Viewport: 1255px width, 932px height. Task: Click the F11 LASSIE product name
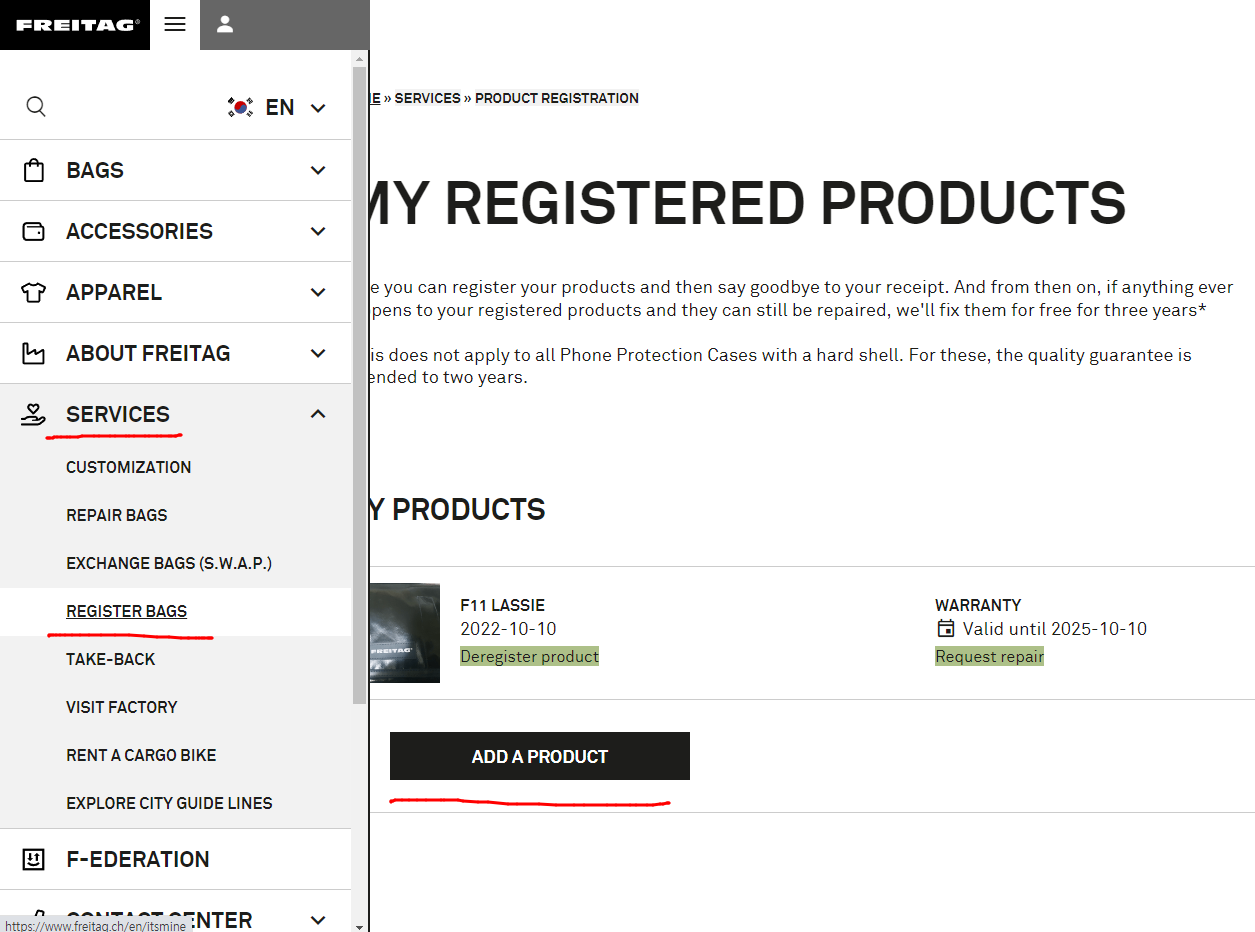(502, 605)
